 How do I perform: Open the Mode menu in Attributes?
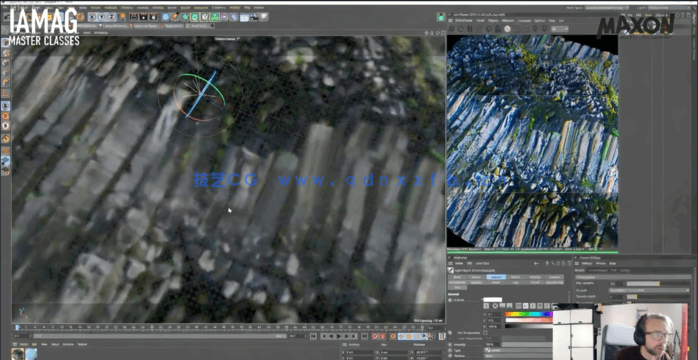459,263
